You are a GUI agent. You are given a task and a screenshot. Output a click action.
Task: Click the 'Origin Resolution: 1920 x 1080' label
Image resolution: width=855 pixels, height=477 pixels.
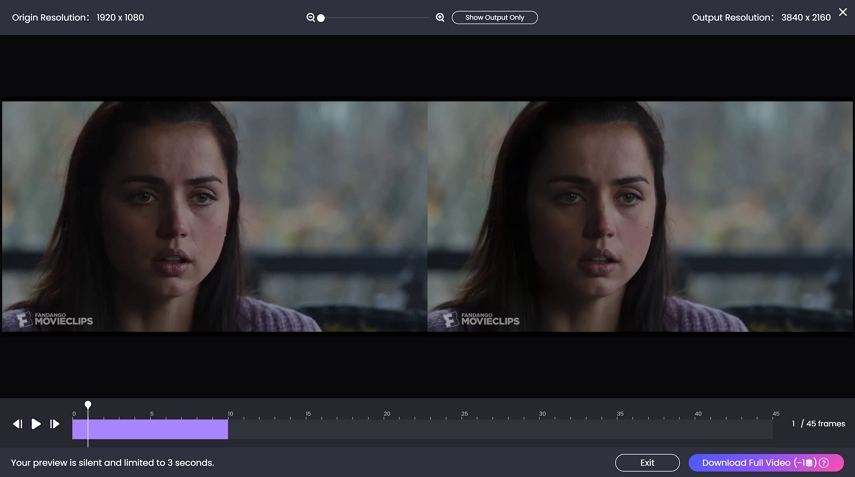pyautogui.click(x=78, y=17)
